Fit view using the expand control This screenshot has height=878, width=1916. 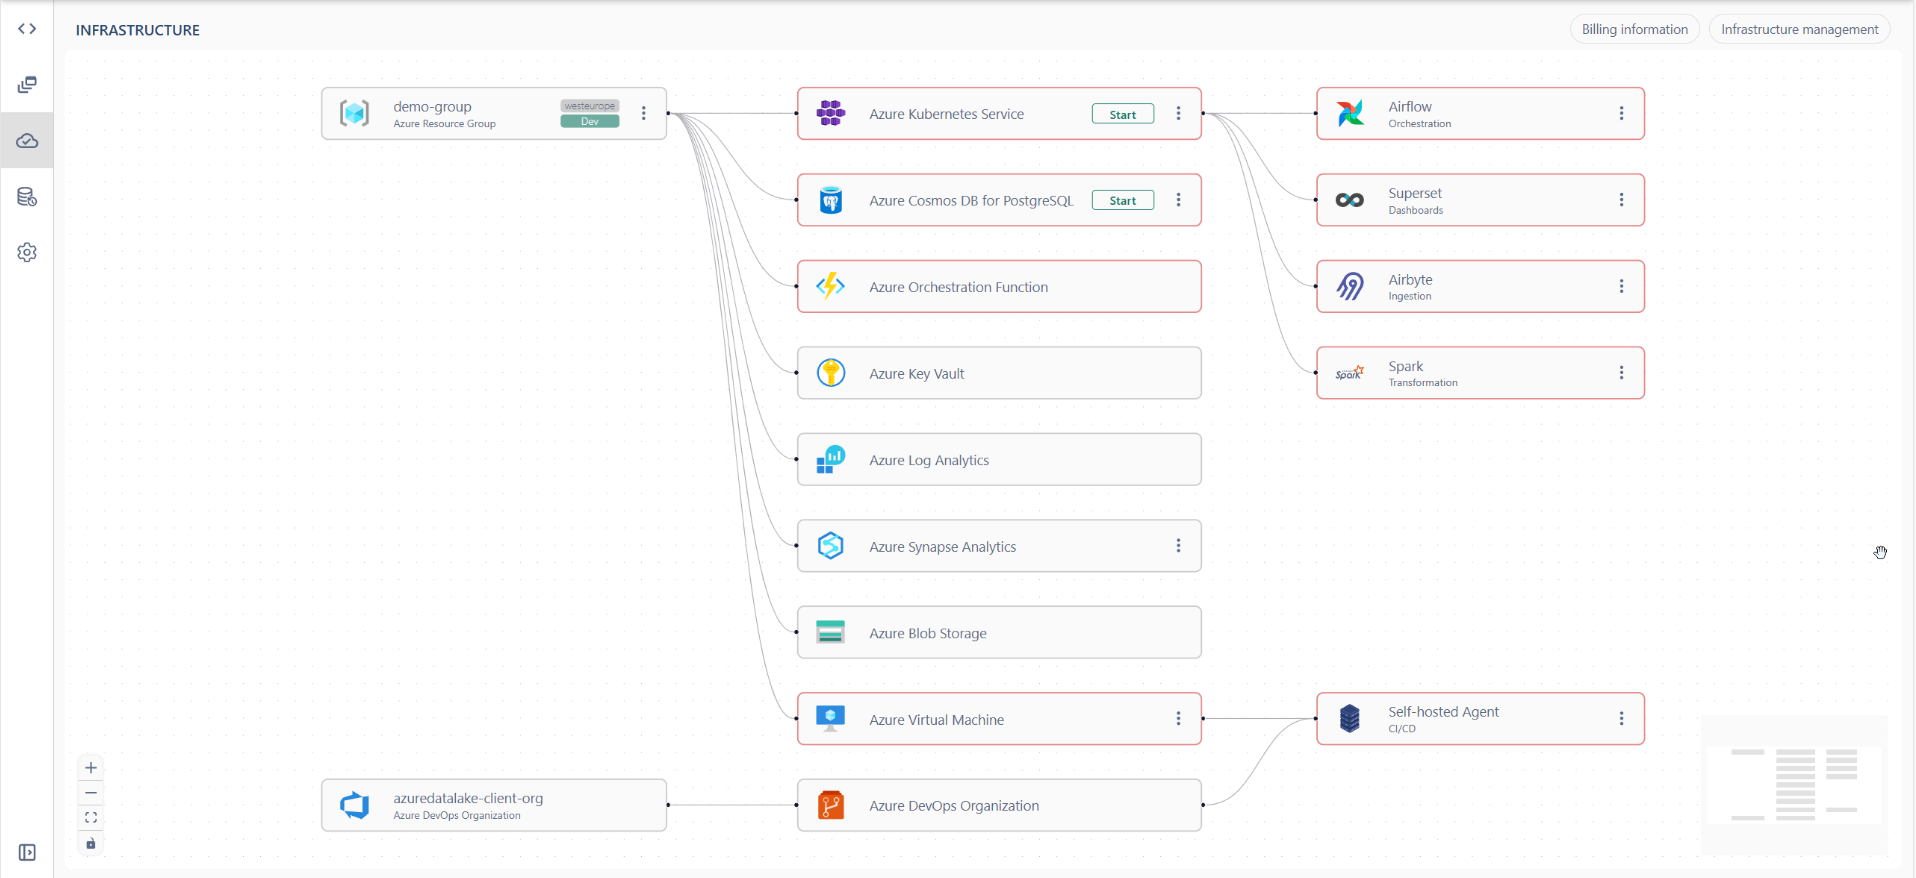(91, 818)
